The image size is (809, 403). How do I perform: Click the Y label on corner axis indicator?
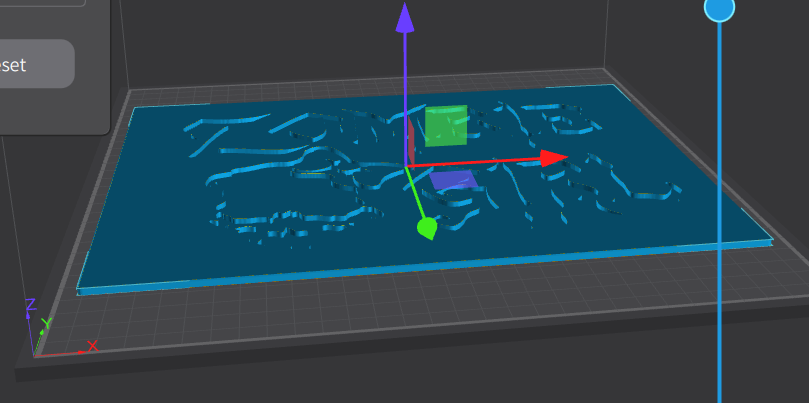(x=45, y=324)
